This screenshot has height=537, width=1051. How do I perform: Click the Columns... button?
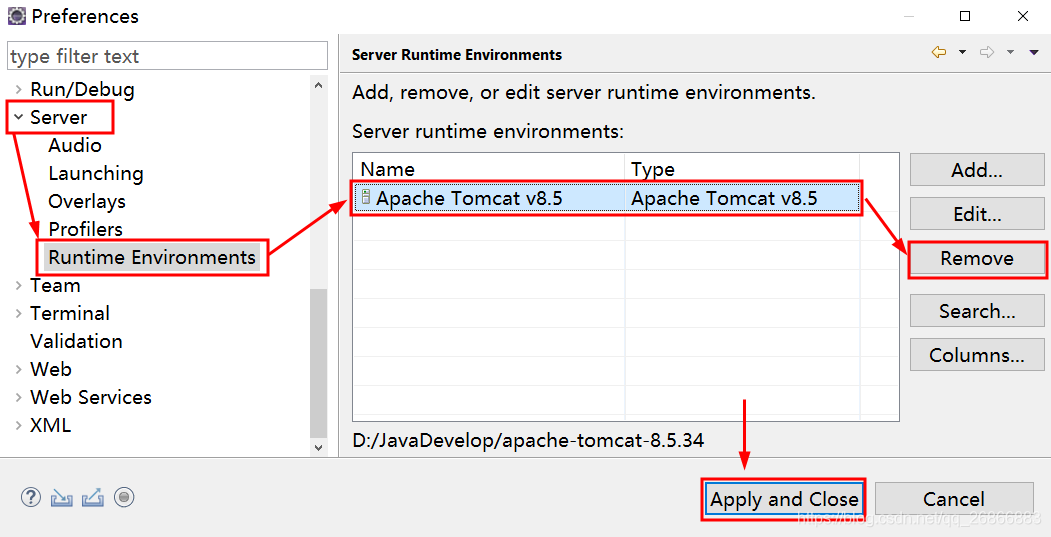pos(977,355)
